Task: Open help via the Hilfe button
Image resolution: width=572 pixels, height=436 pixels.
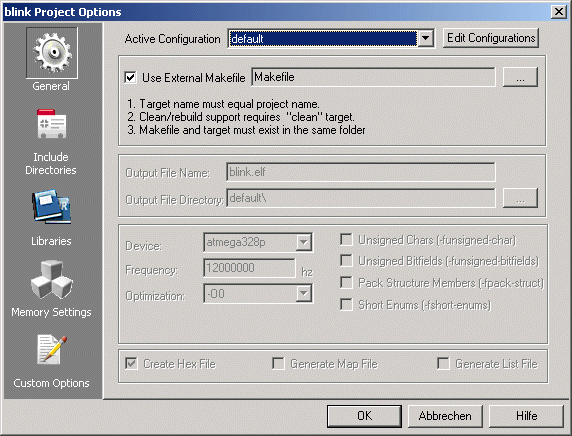Action: click(x=526, y=416)
